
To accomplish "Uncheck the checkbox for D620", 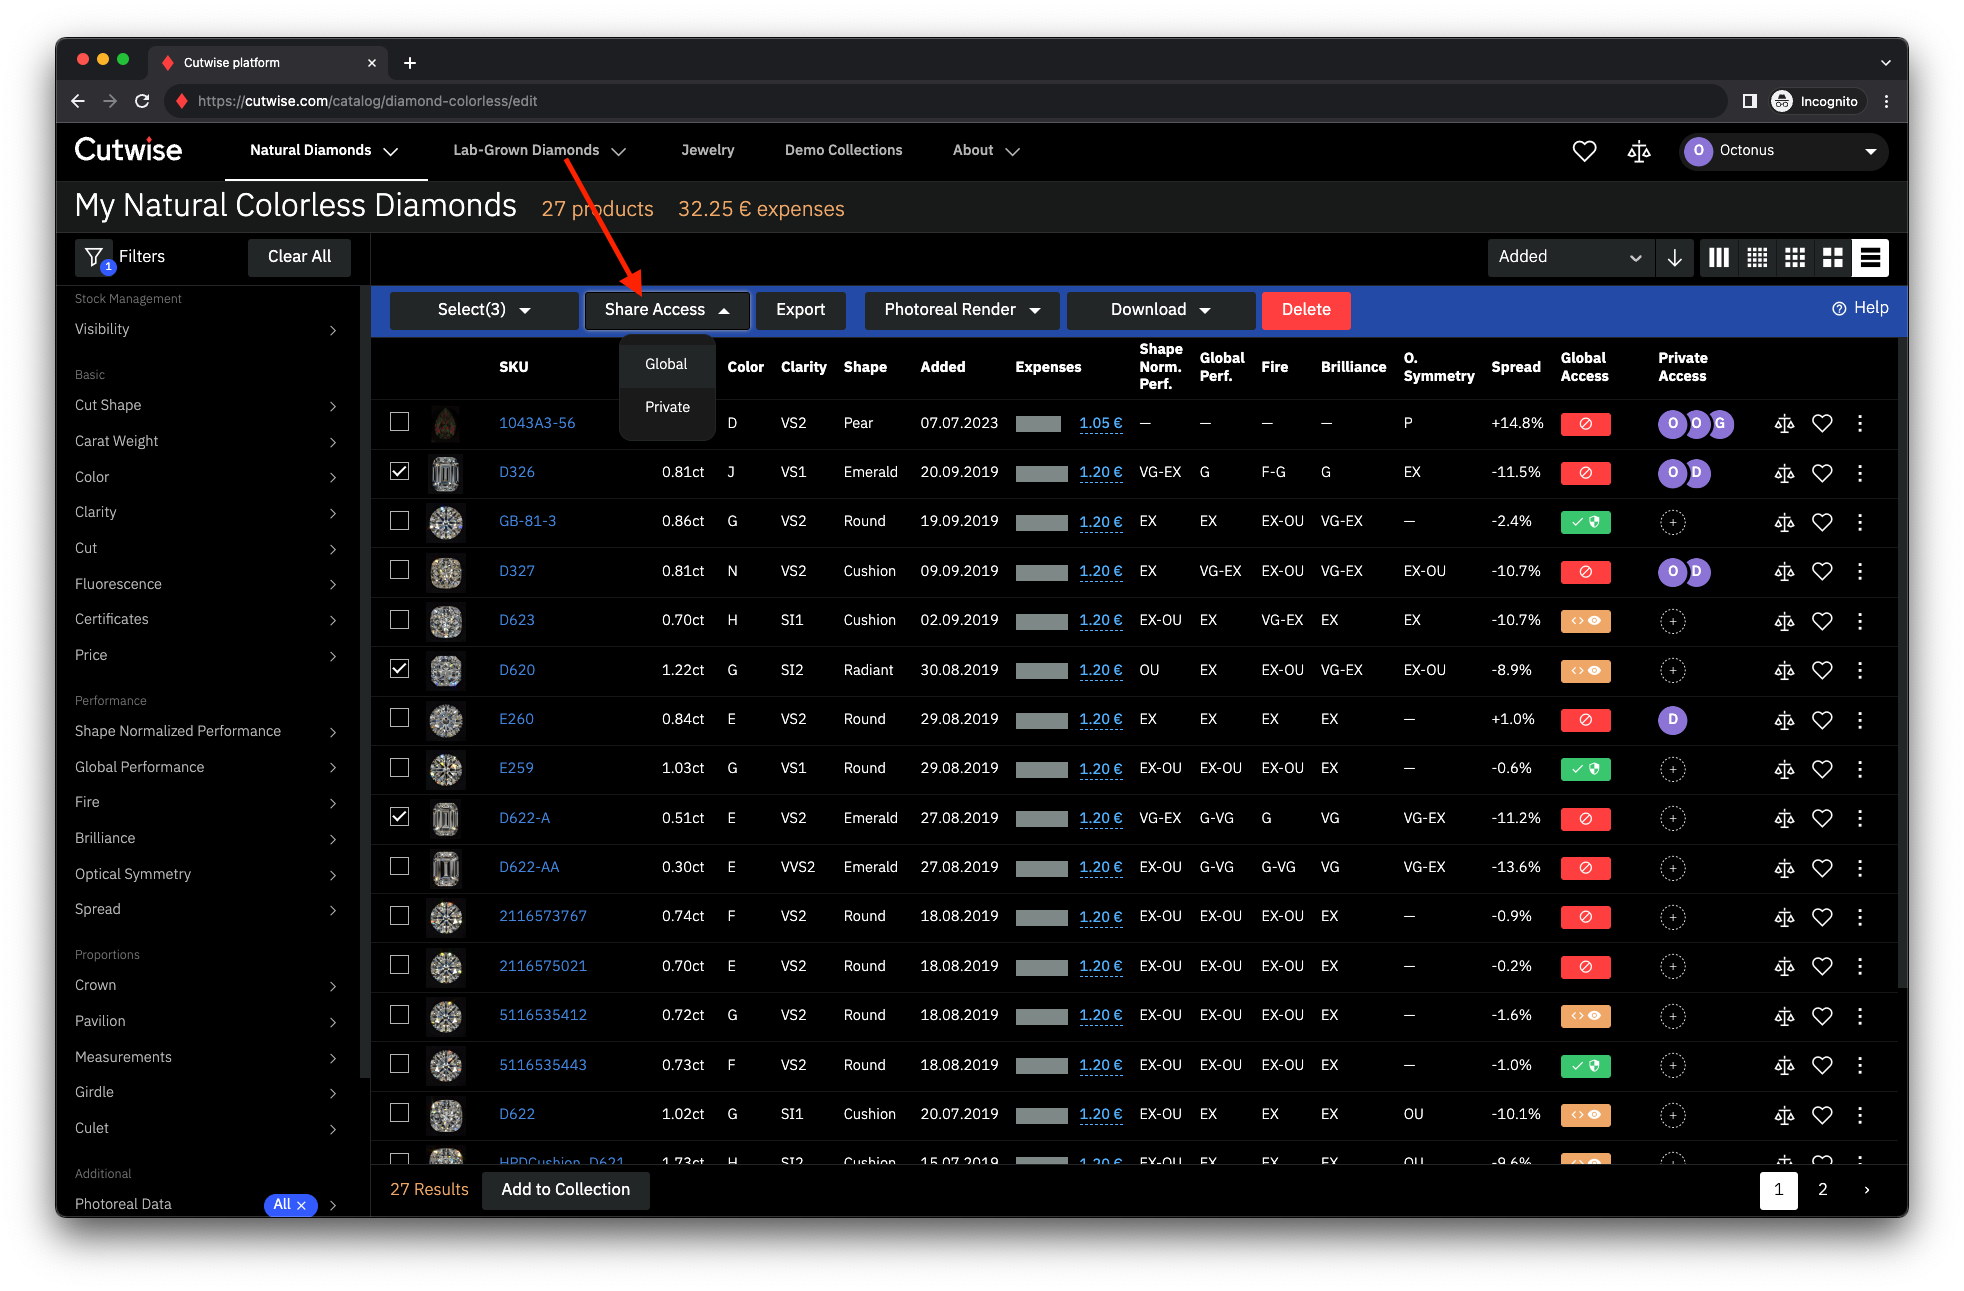I will click(399, 668).
